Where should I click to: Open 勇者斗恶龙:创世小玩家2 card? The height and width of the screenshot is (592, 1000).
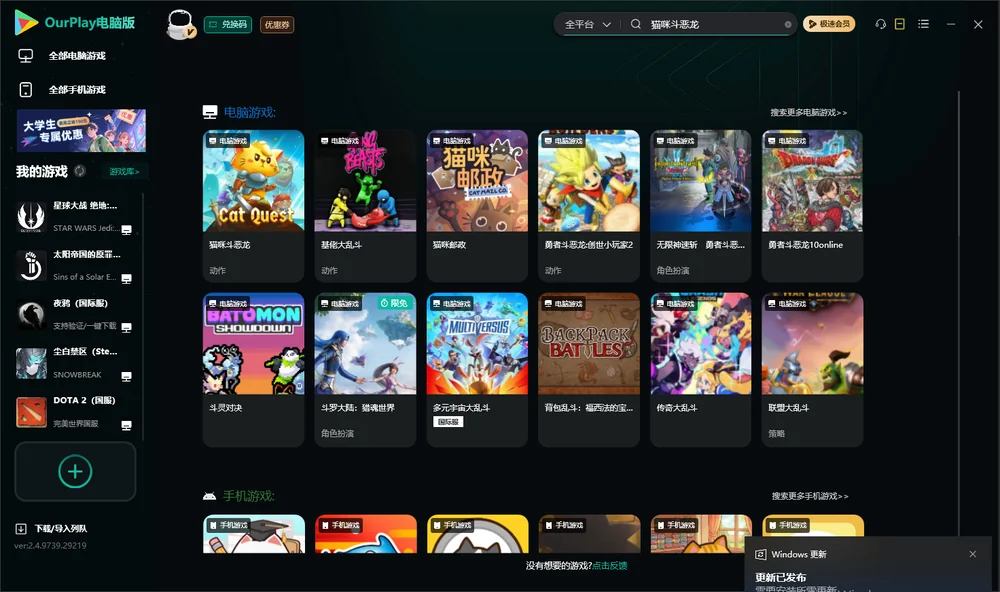589,205
